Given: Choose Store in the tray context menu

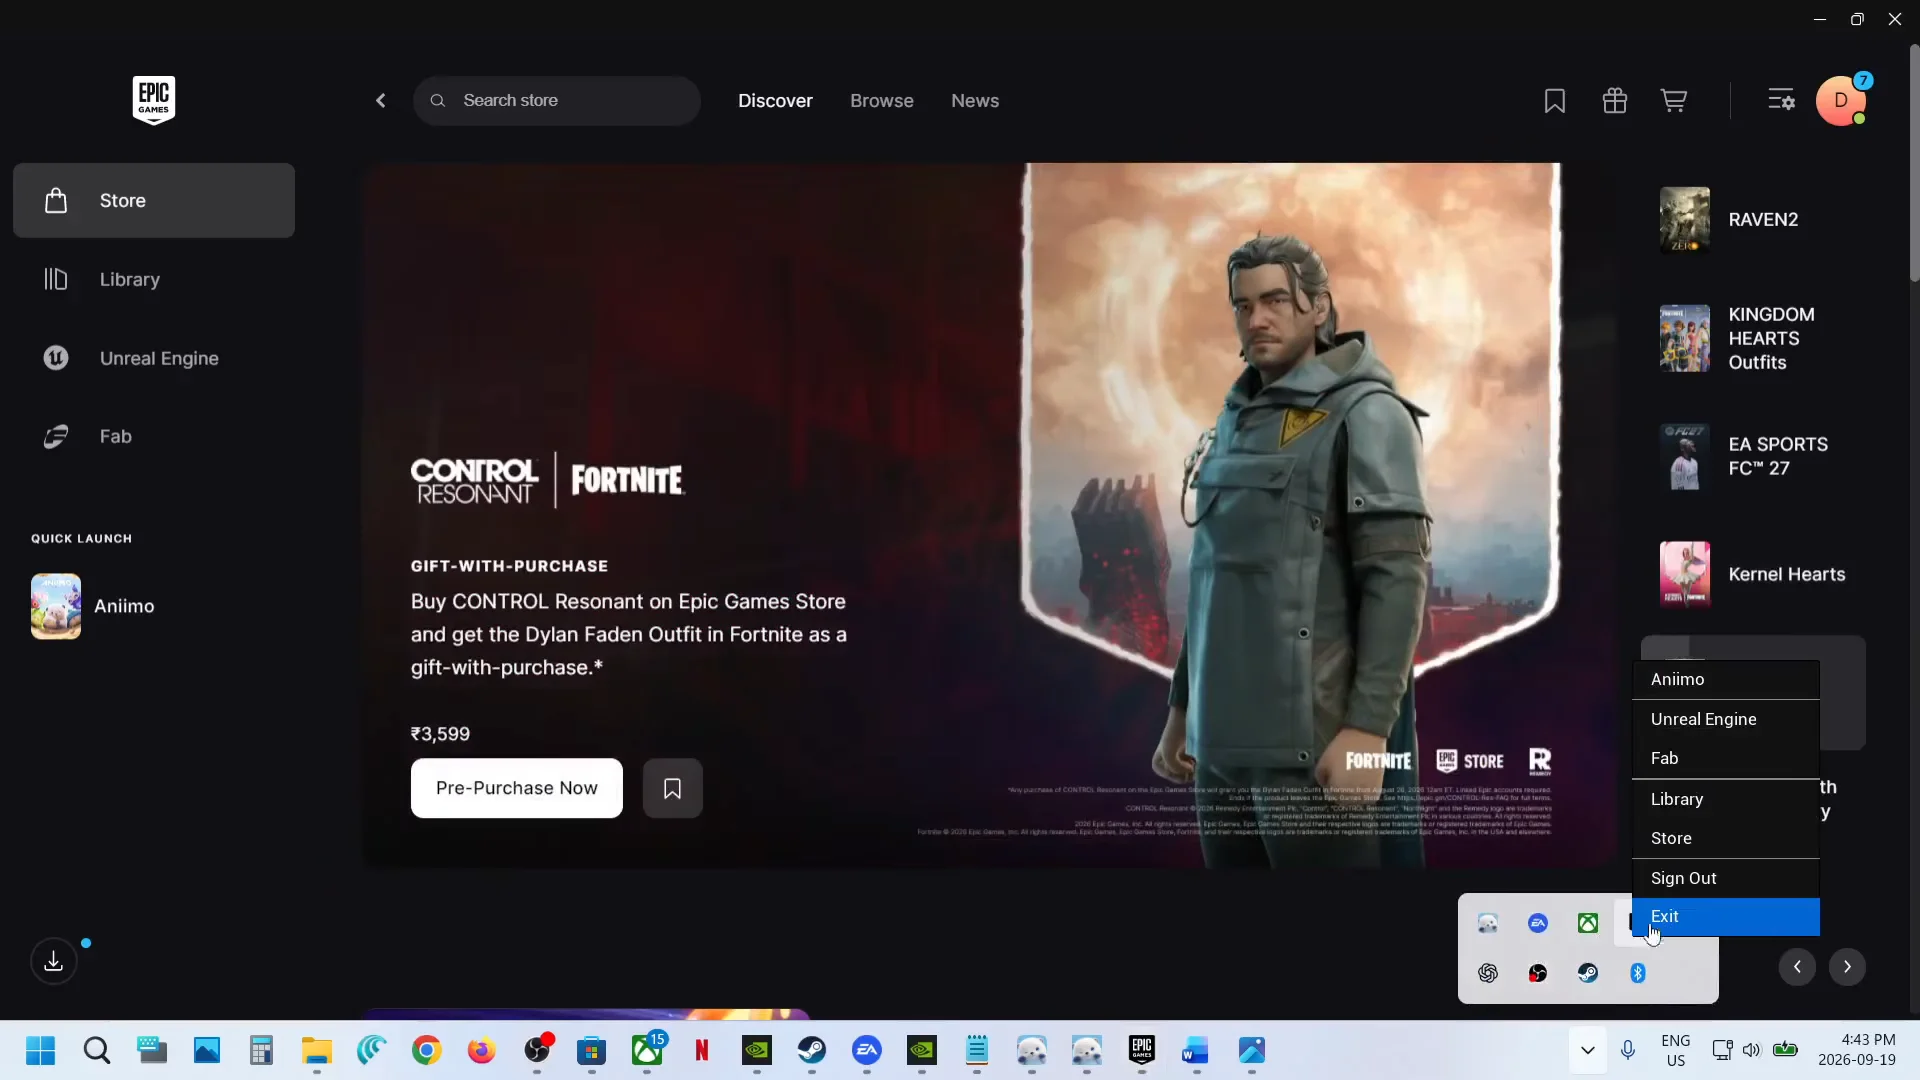Looking at the screenshot, I should (x=1726, y=838).
